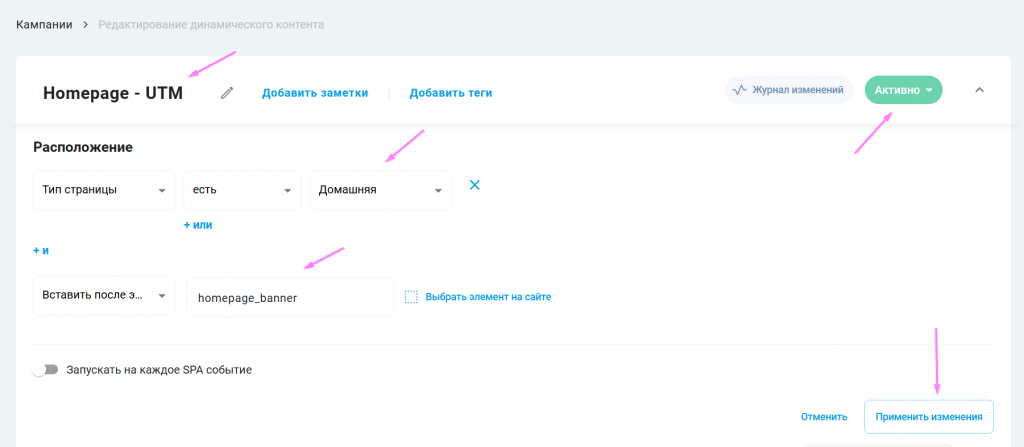Screen dimensions: 1024x447
Task: Collapse the campaign header with chevron arrow
Action: [979, 90]
